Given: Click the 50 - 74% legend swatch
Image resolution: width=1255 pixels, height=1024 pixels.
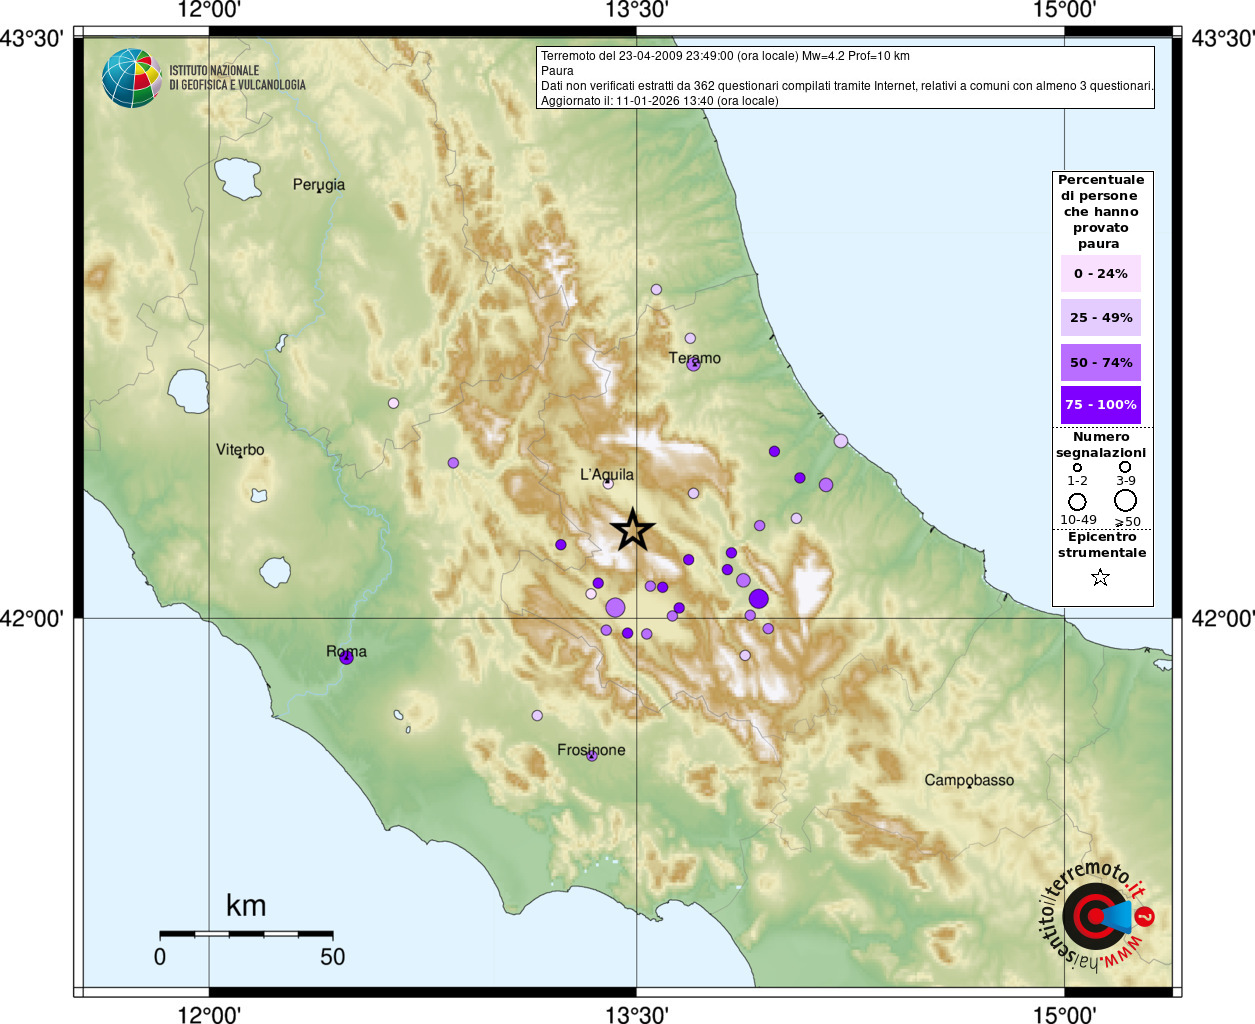Looking at the screenshot, I should point(1101,363).
